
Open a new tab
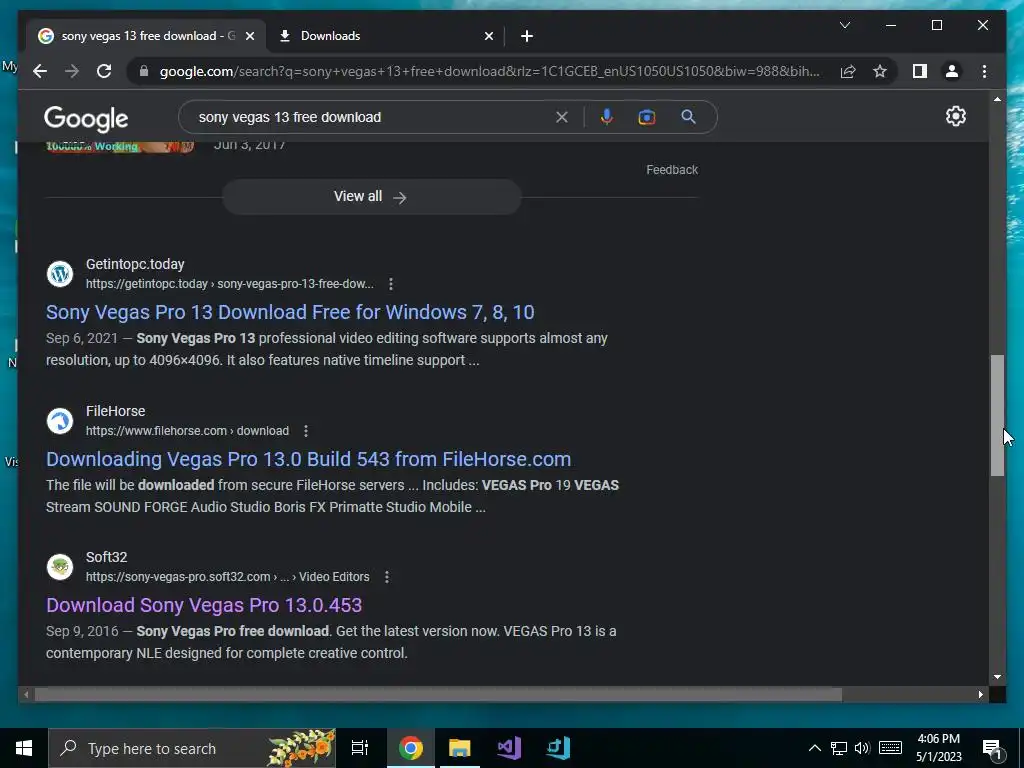pos(527,36)
